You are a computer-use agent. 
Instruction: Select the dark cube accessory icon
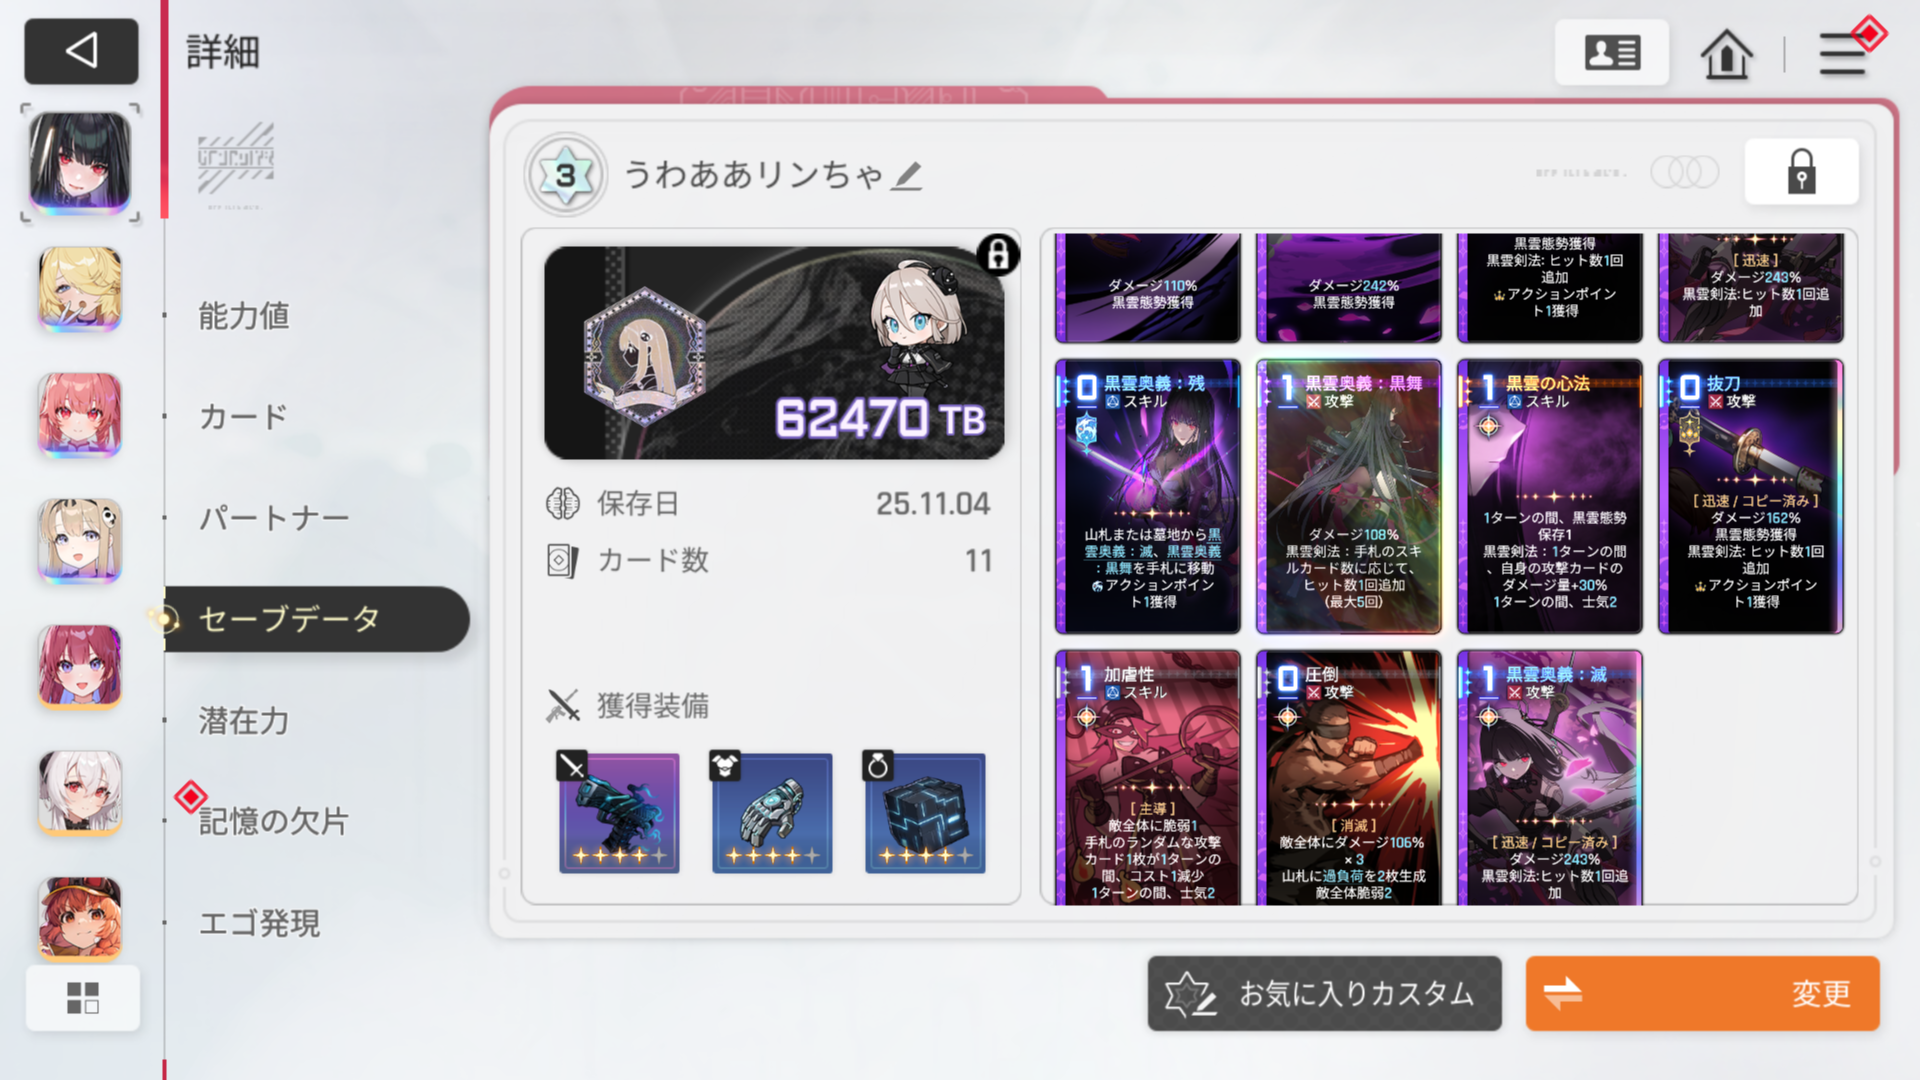click(925, 812)
